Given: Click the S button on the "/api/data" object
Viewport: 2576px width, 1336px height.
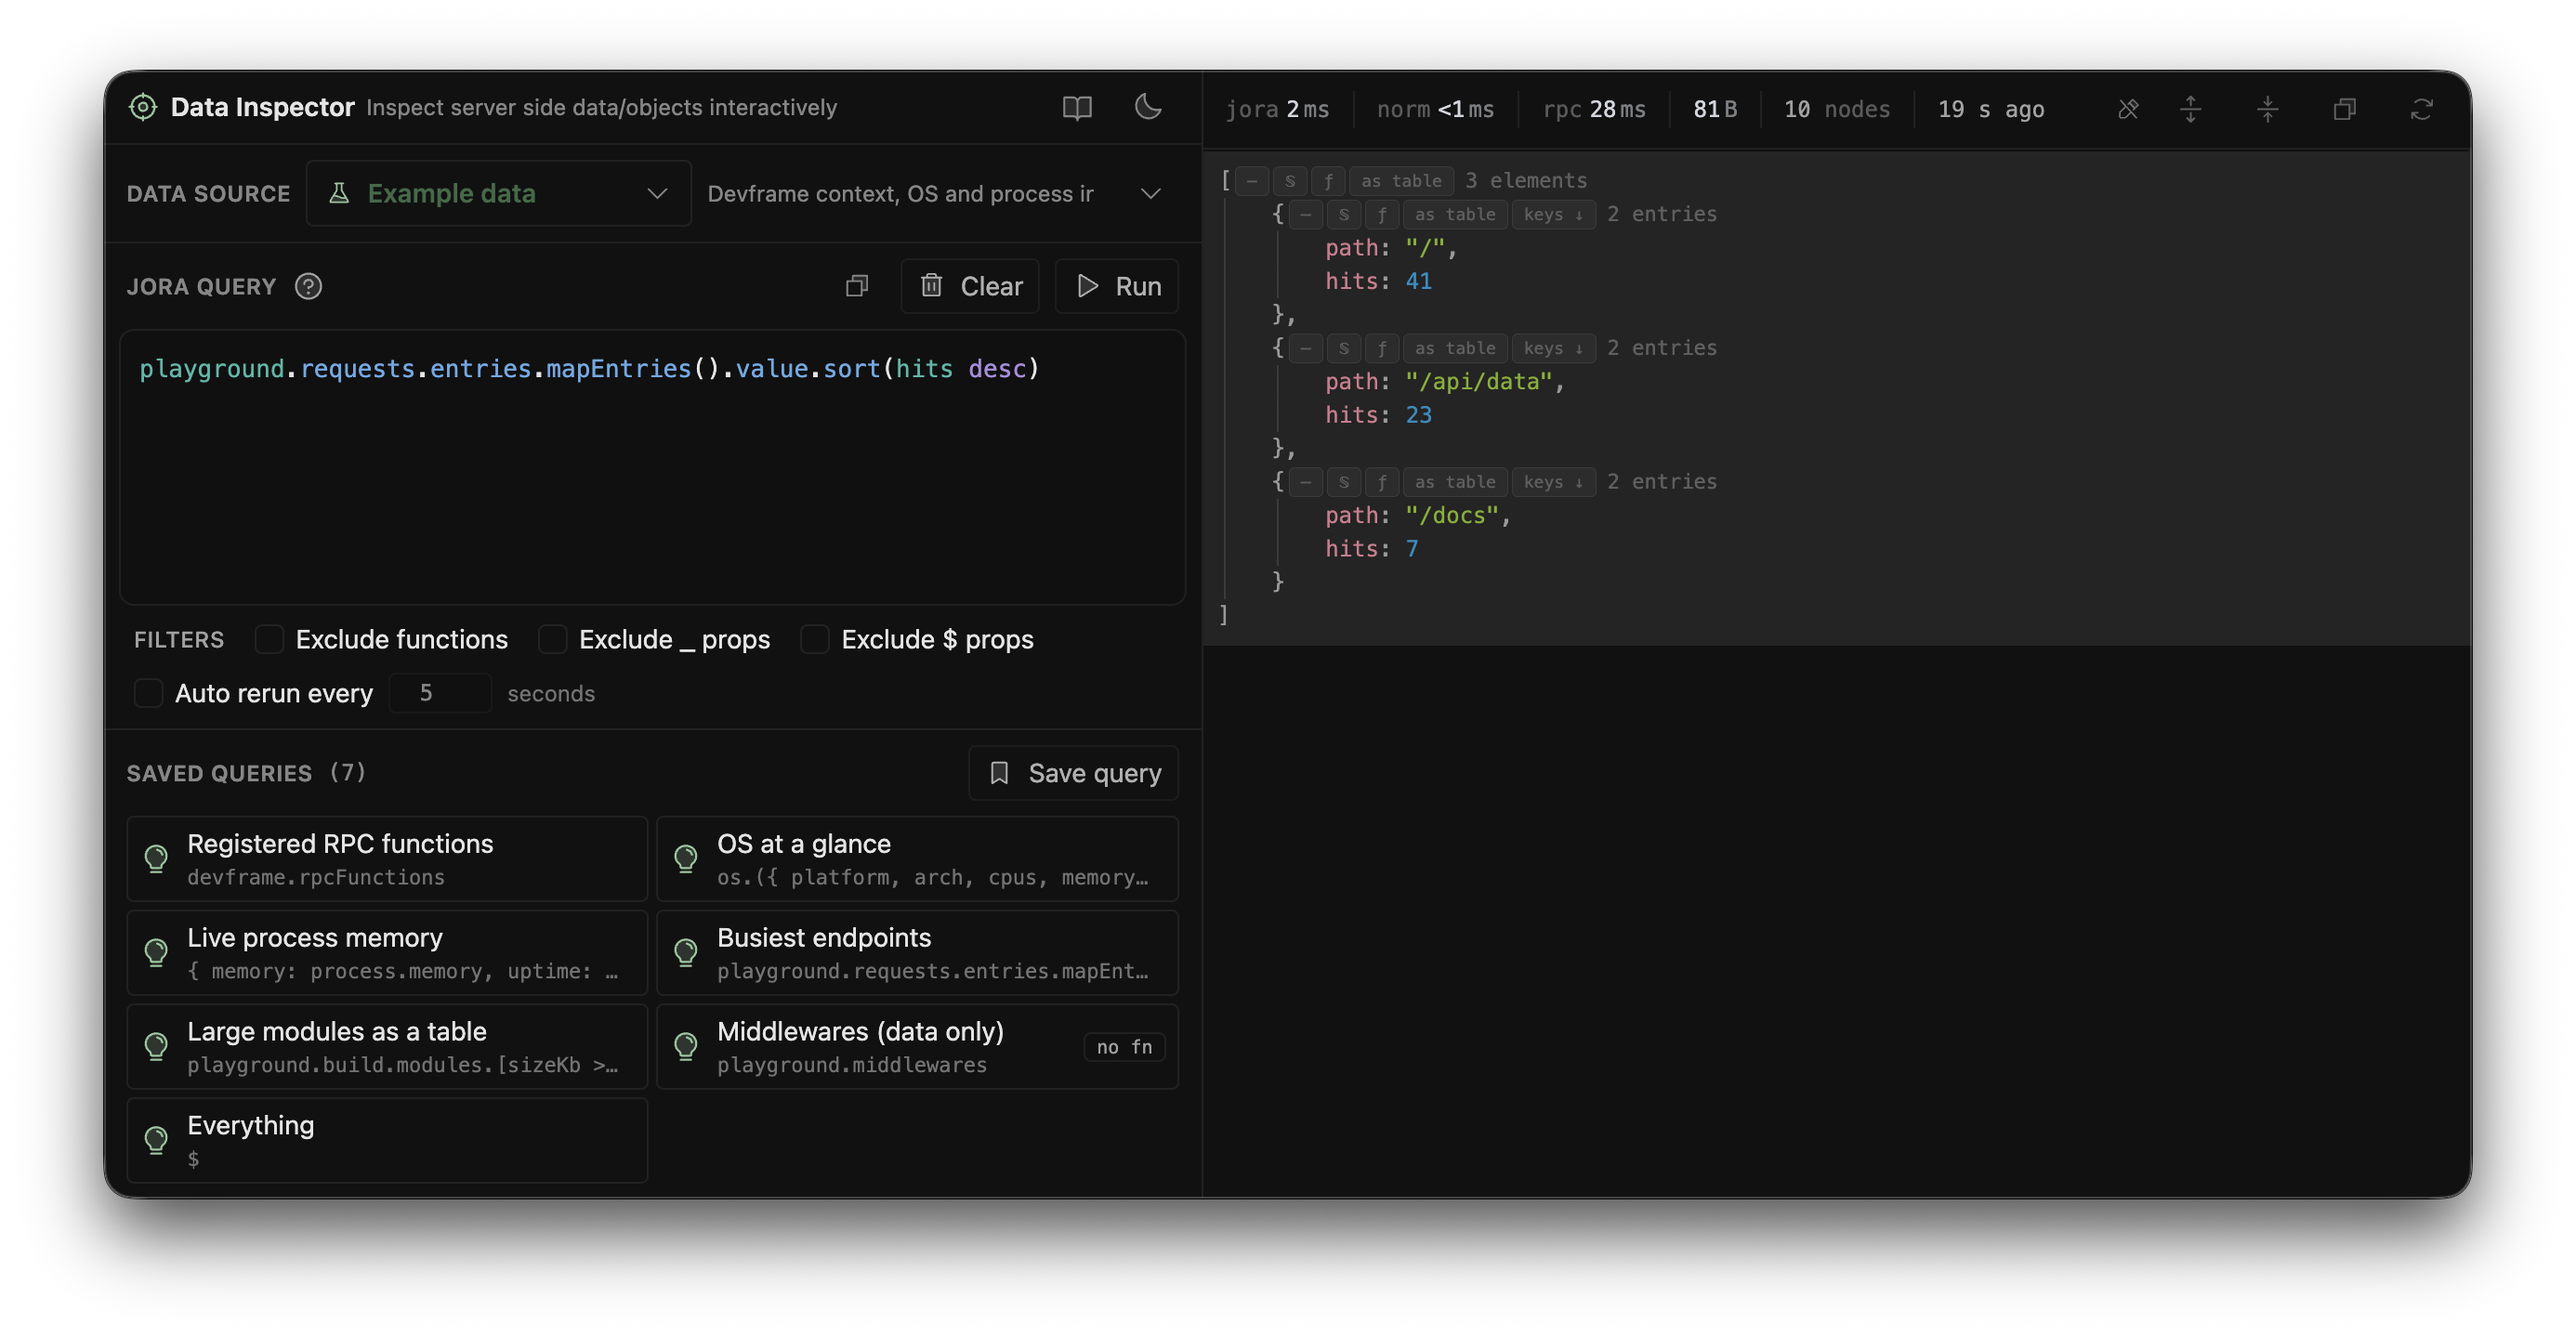Looking at the screenshot, I should coord(1344,349).
